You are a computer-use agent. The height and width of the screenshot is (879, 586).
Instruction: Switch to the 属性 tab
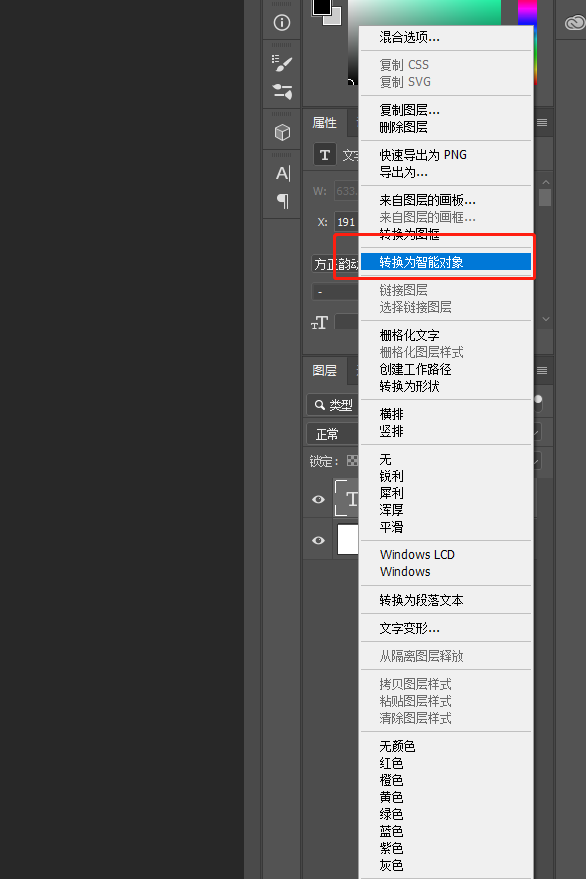pos(325,123)
